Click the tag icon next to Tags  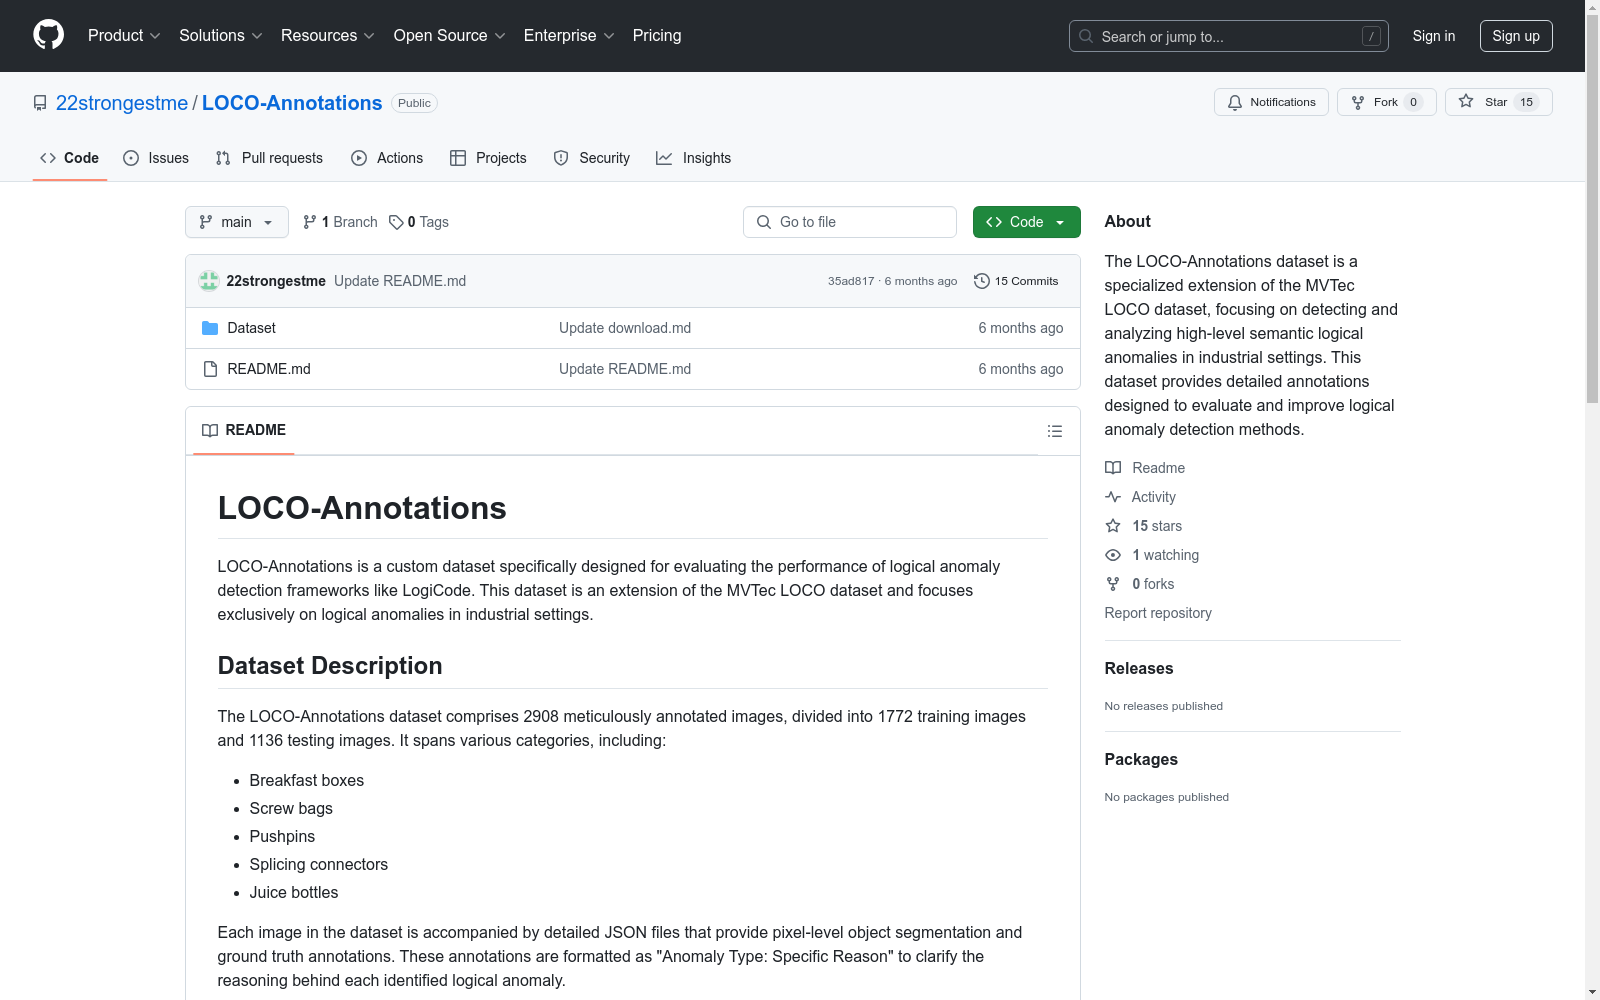[x=396, y=222]
